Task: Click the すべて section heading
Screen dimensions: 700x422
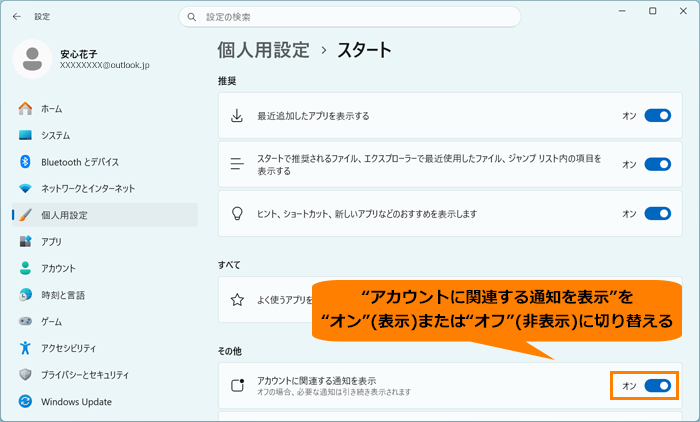Action: tap(229, 265)
